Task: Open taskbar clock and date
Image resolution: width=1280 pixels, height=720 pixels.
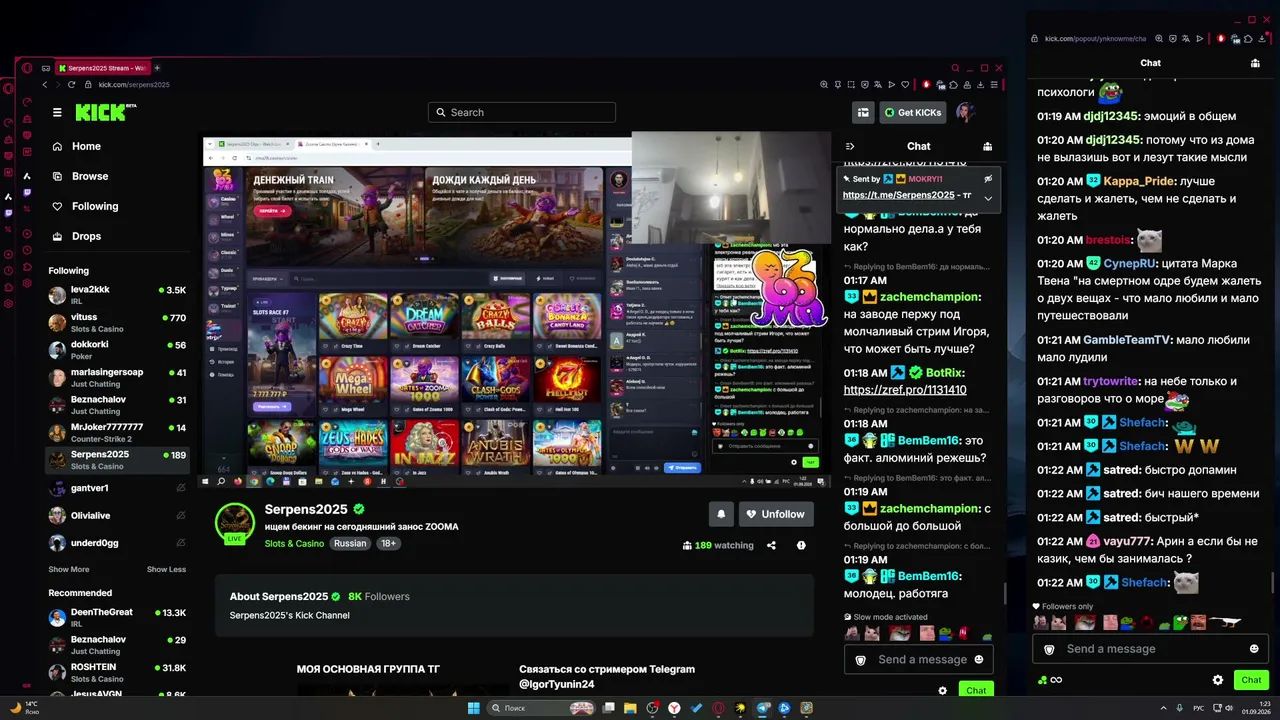Action: click(x=1256, y=708)
